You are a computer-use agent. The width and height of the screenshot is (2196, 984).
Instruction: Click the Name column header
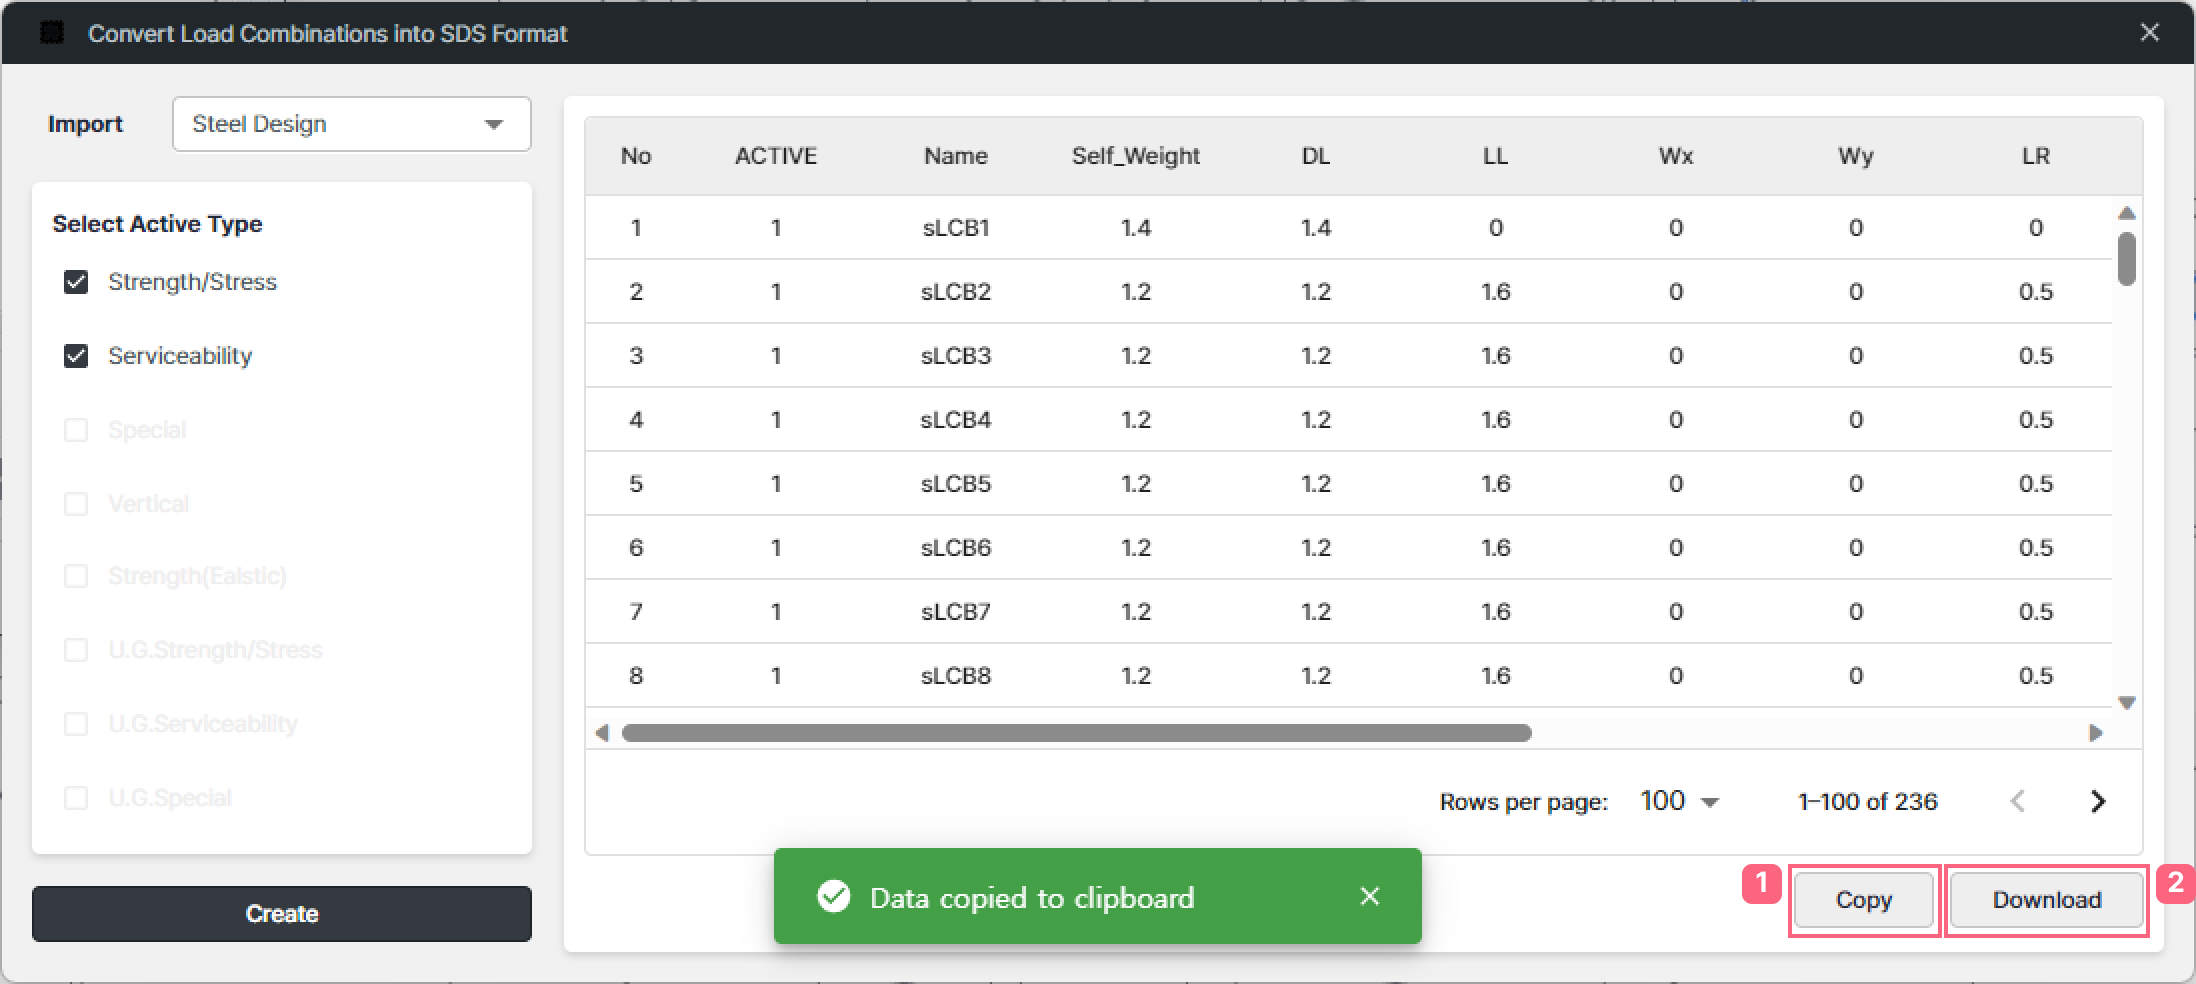pos(955,156)
